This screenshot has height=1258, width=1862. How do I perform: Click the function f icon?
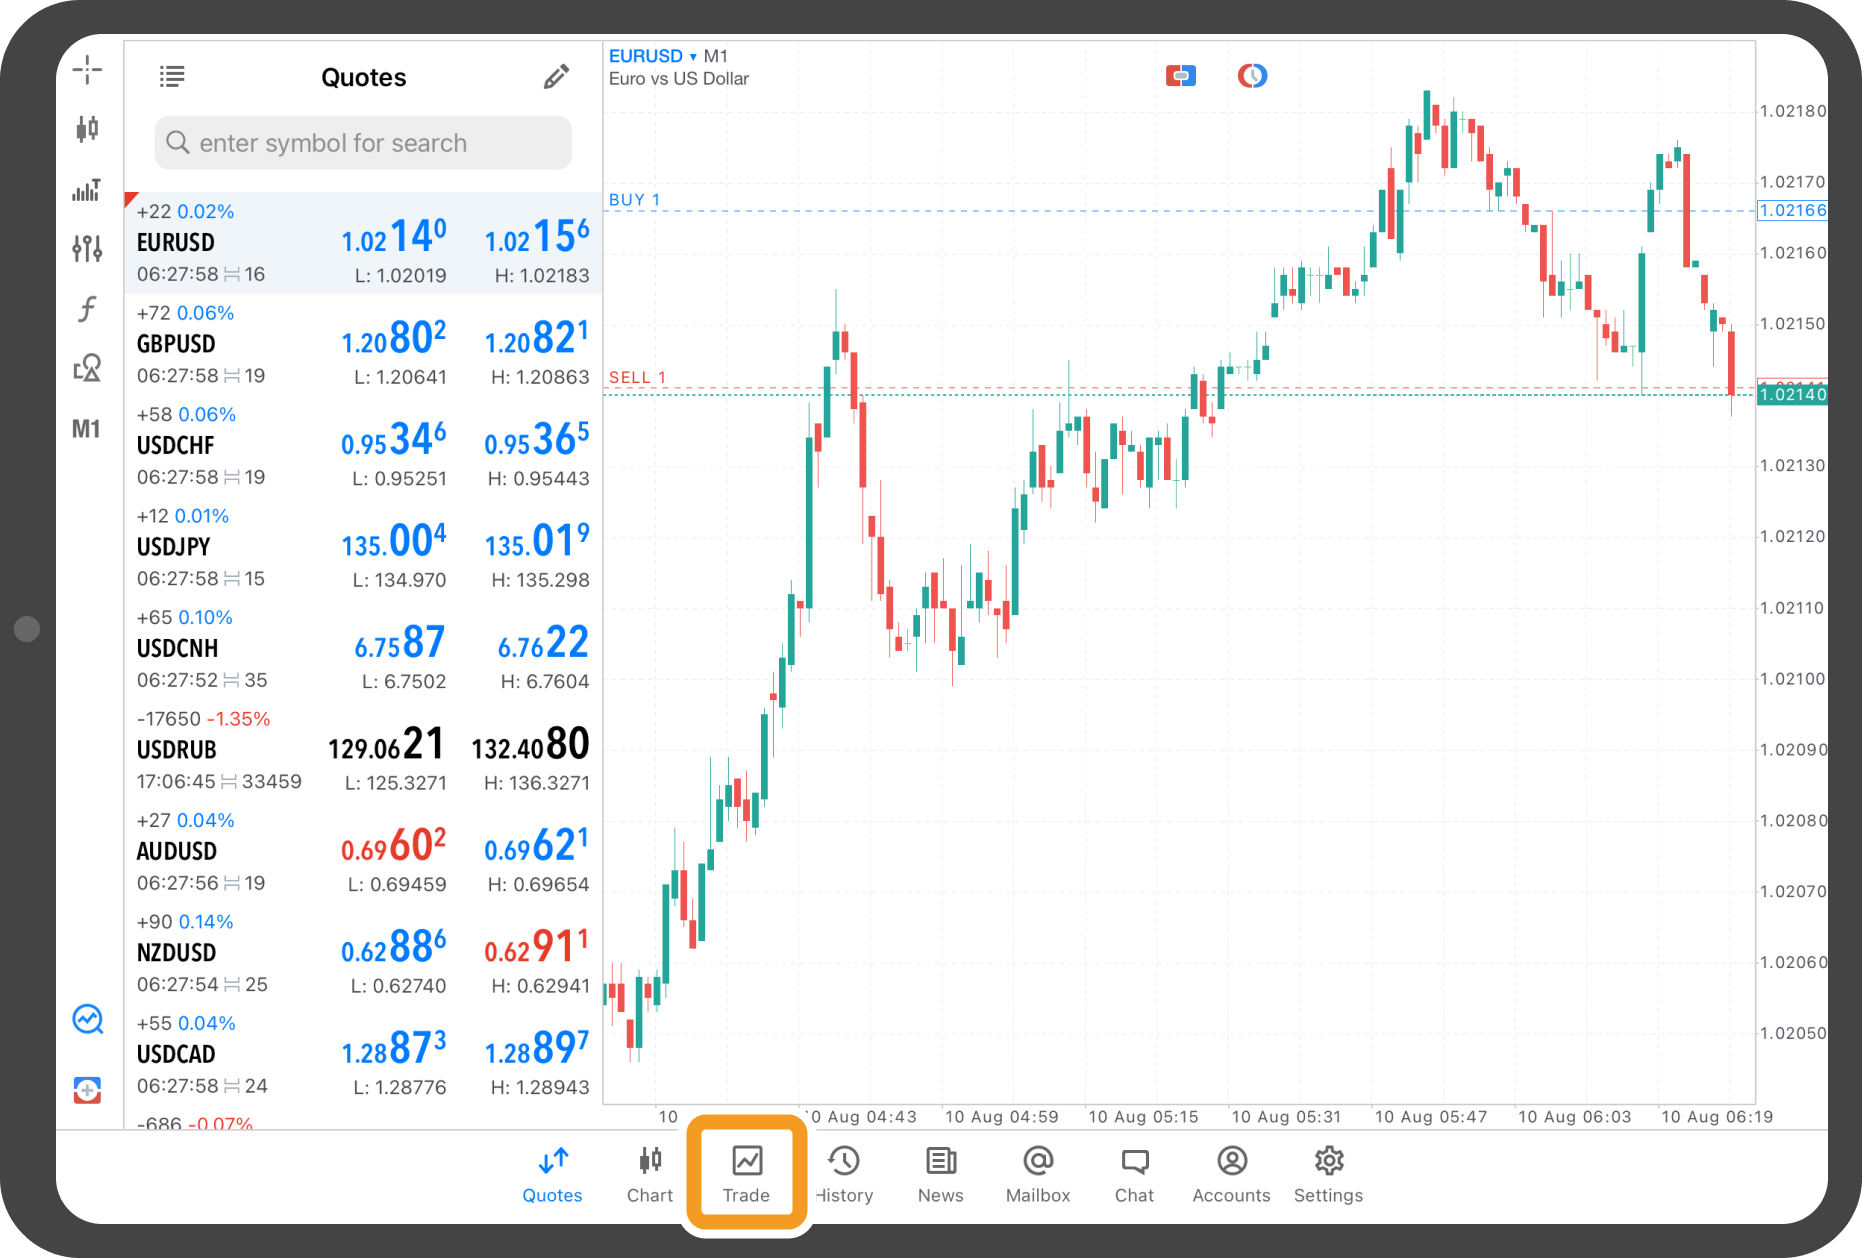[x=87, y=309]
